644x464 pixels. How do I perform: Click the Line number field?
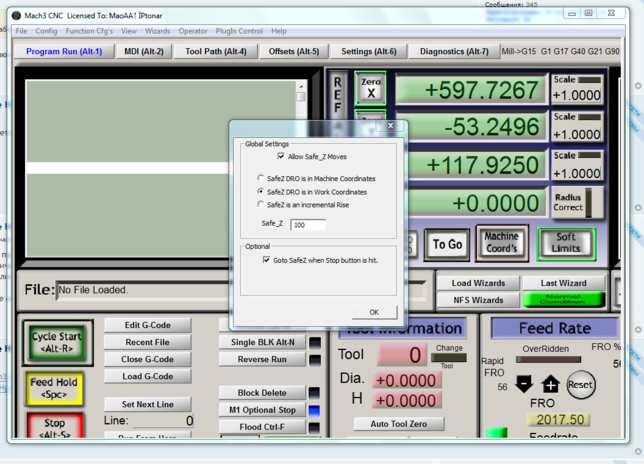pyautogui.click(x=163, y=420)
